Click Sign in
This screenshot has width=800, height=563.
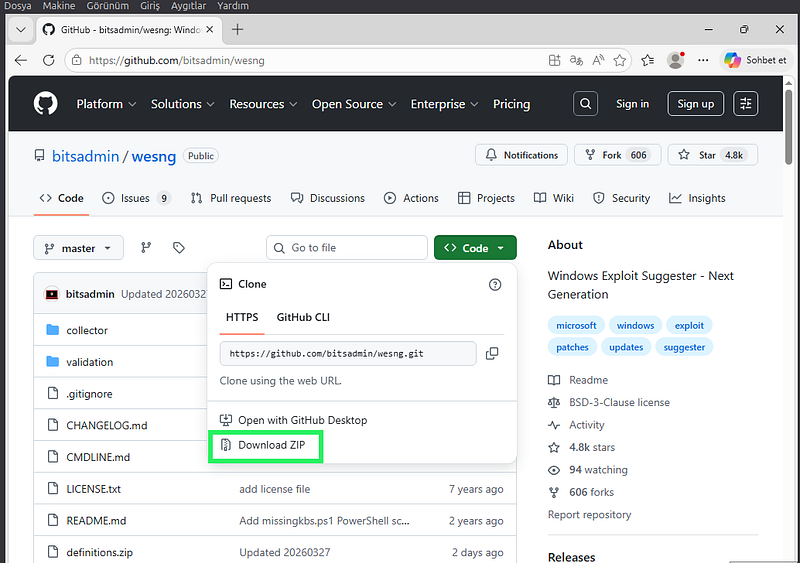pos(632,104)
